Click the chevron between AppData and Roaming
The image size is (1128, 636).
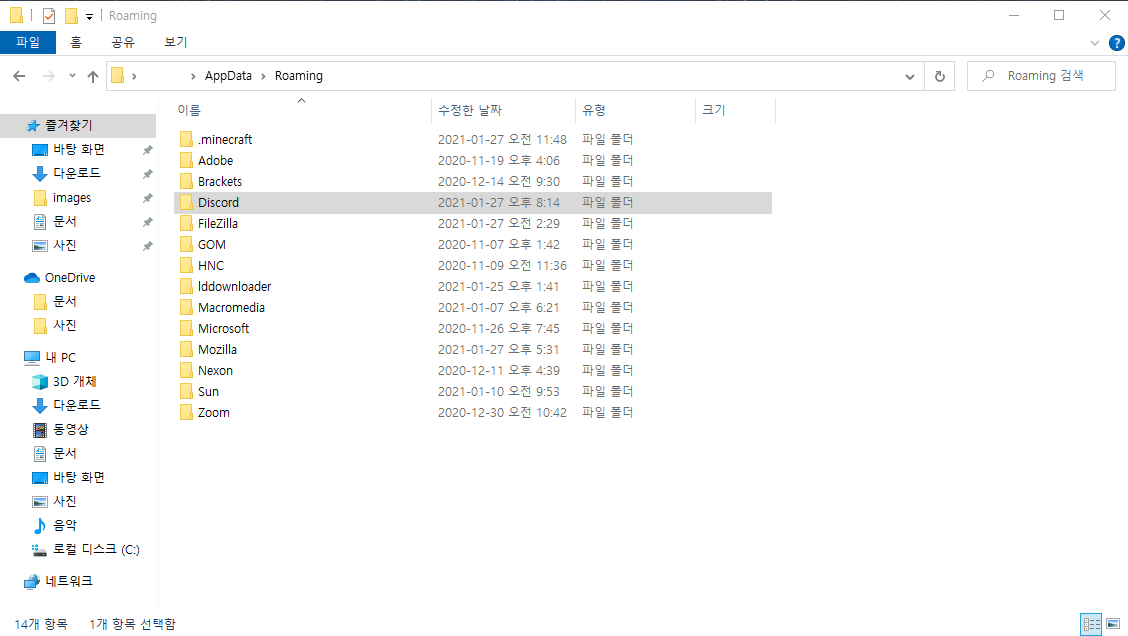pyautogui.click(x=263, y=76)
